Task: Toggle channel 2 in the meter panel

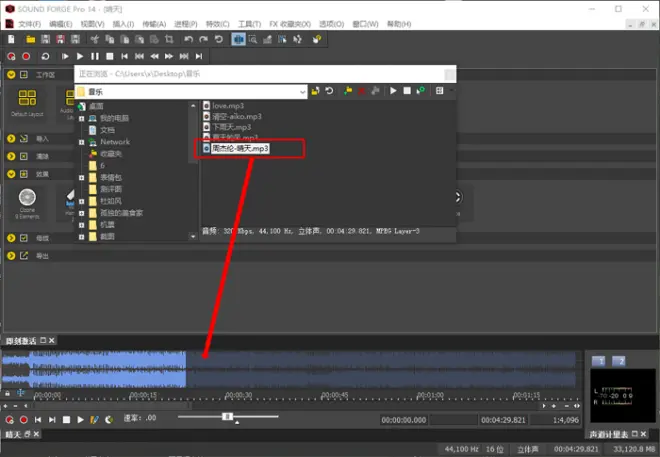Action: point(618,361)
